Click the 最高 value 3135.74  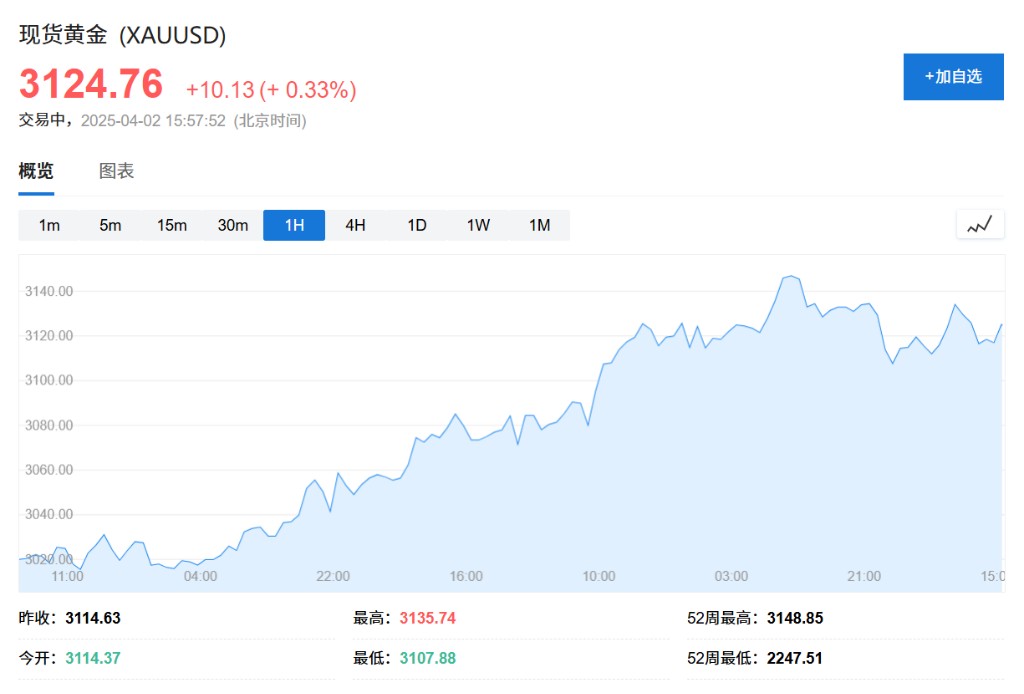pos(428,618)
